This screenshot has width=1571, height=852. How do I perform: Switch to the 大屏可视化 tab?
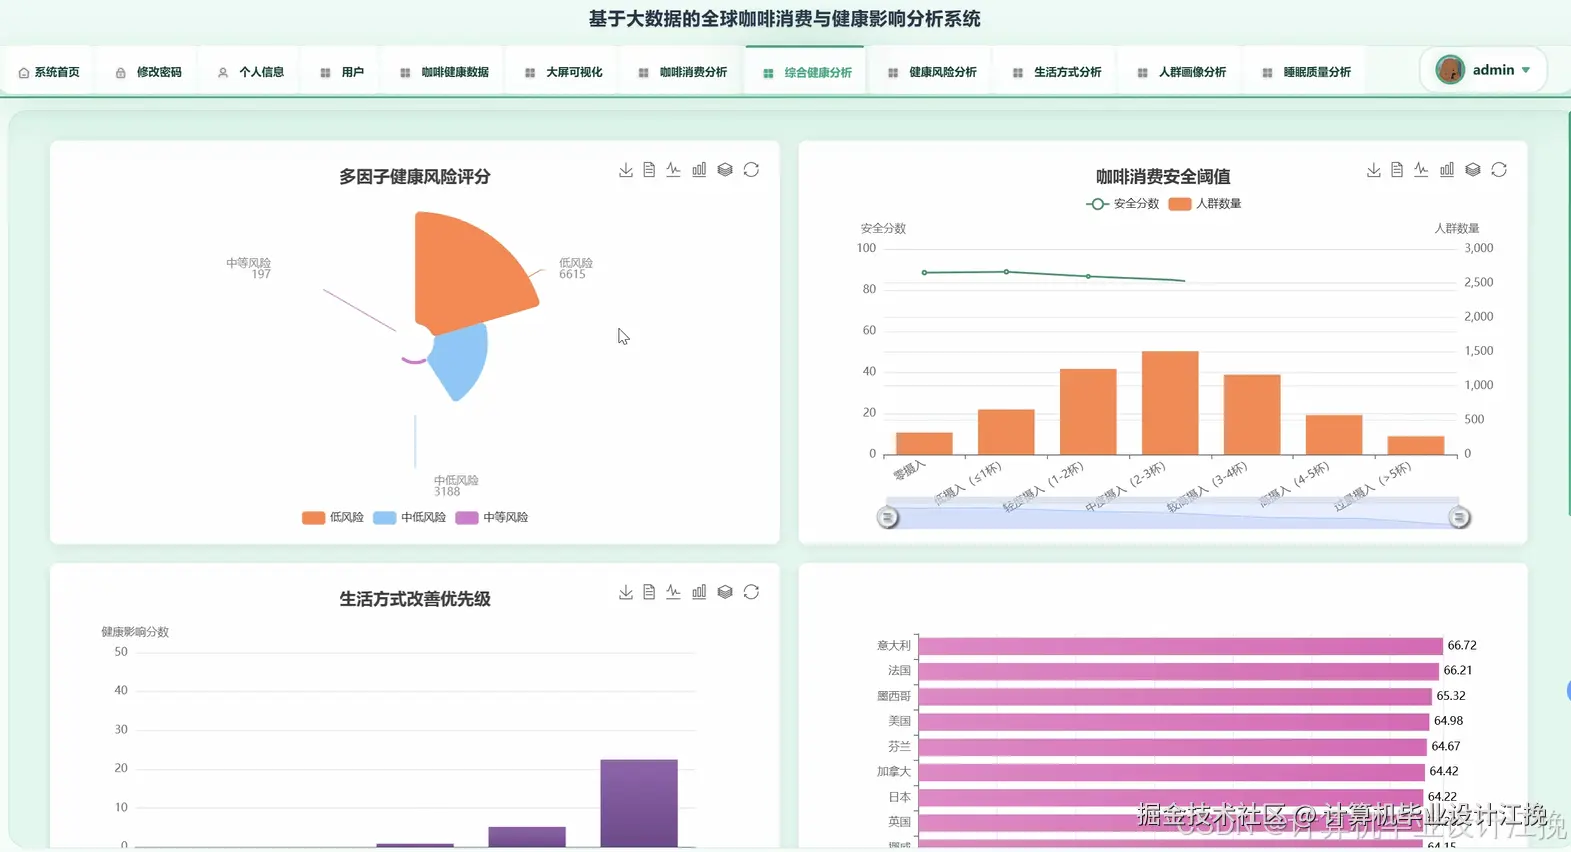564,72
